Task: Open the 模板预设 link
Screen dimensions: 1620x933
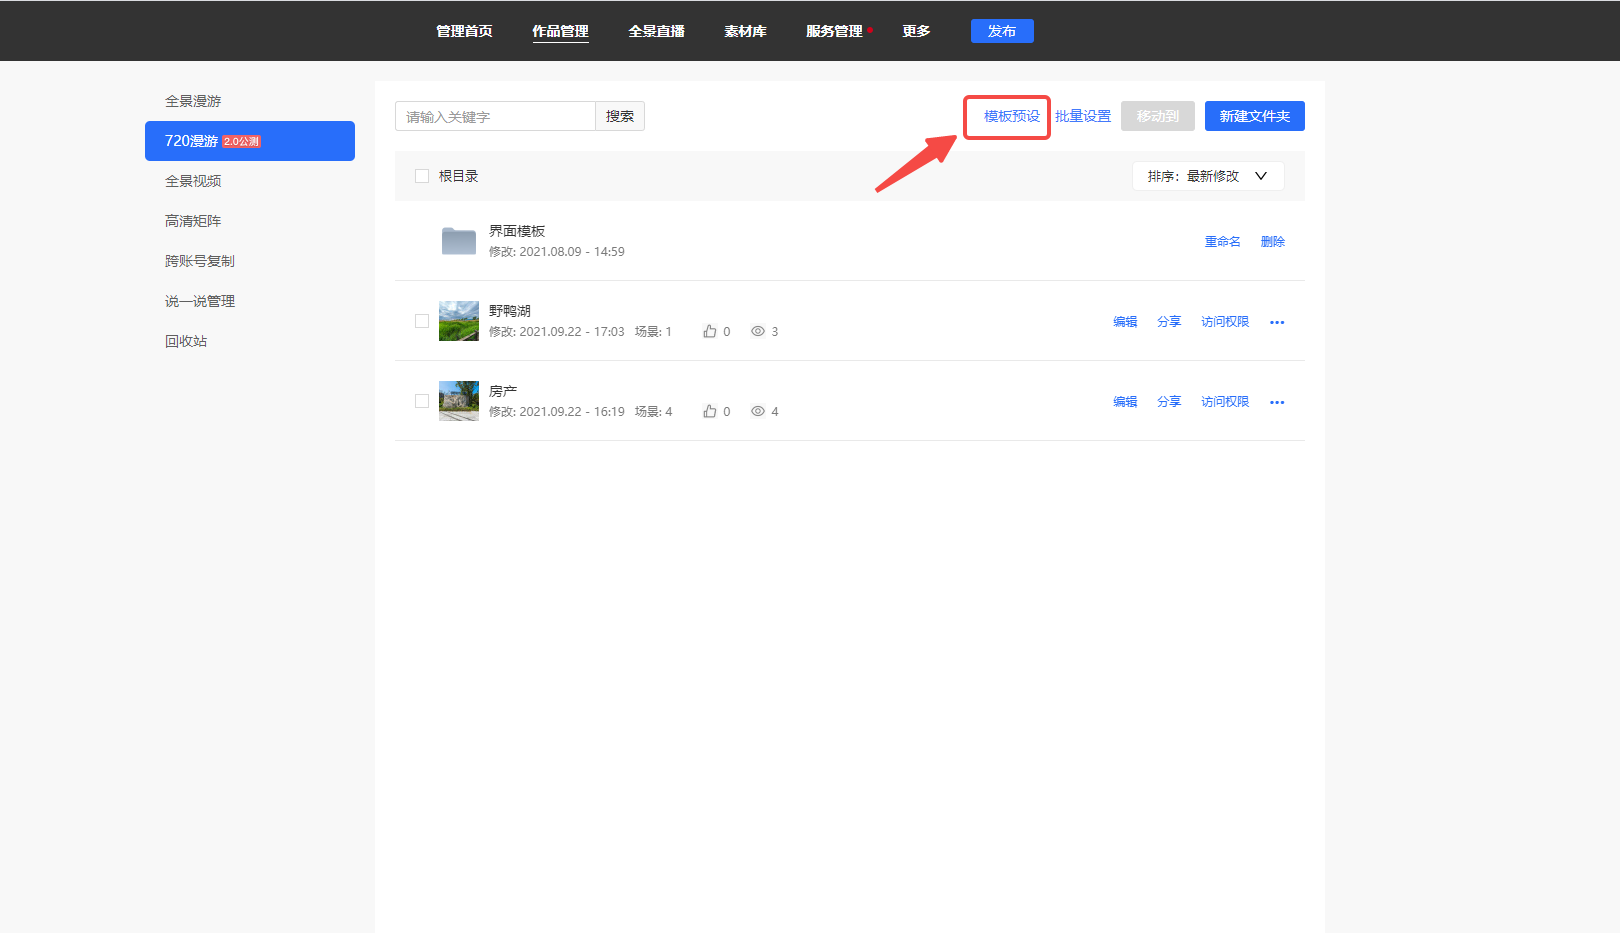Action: 1011,116
